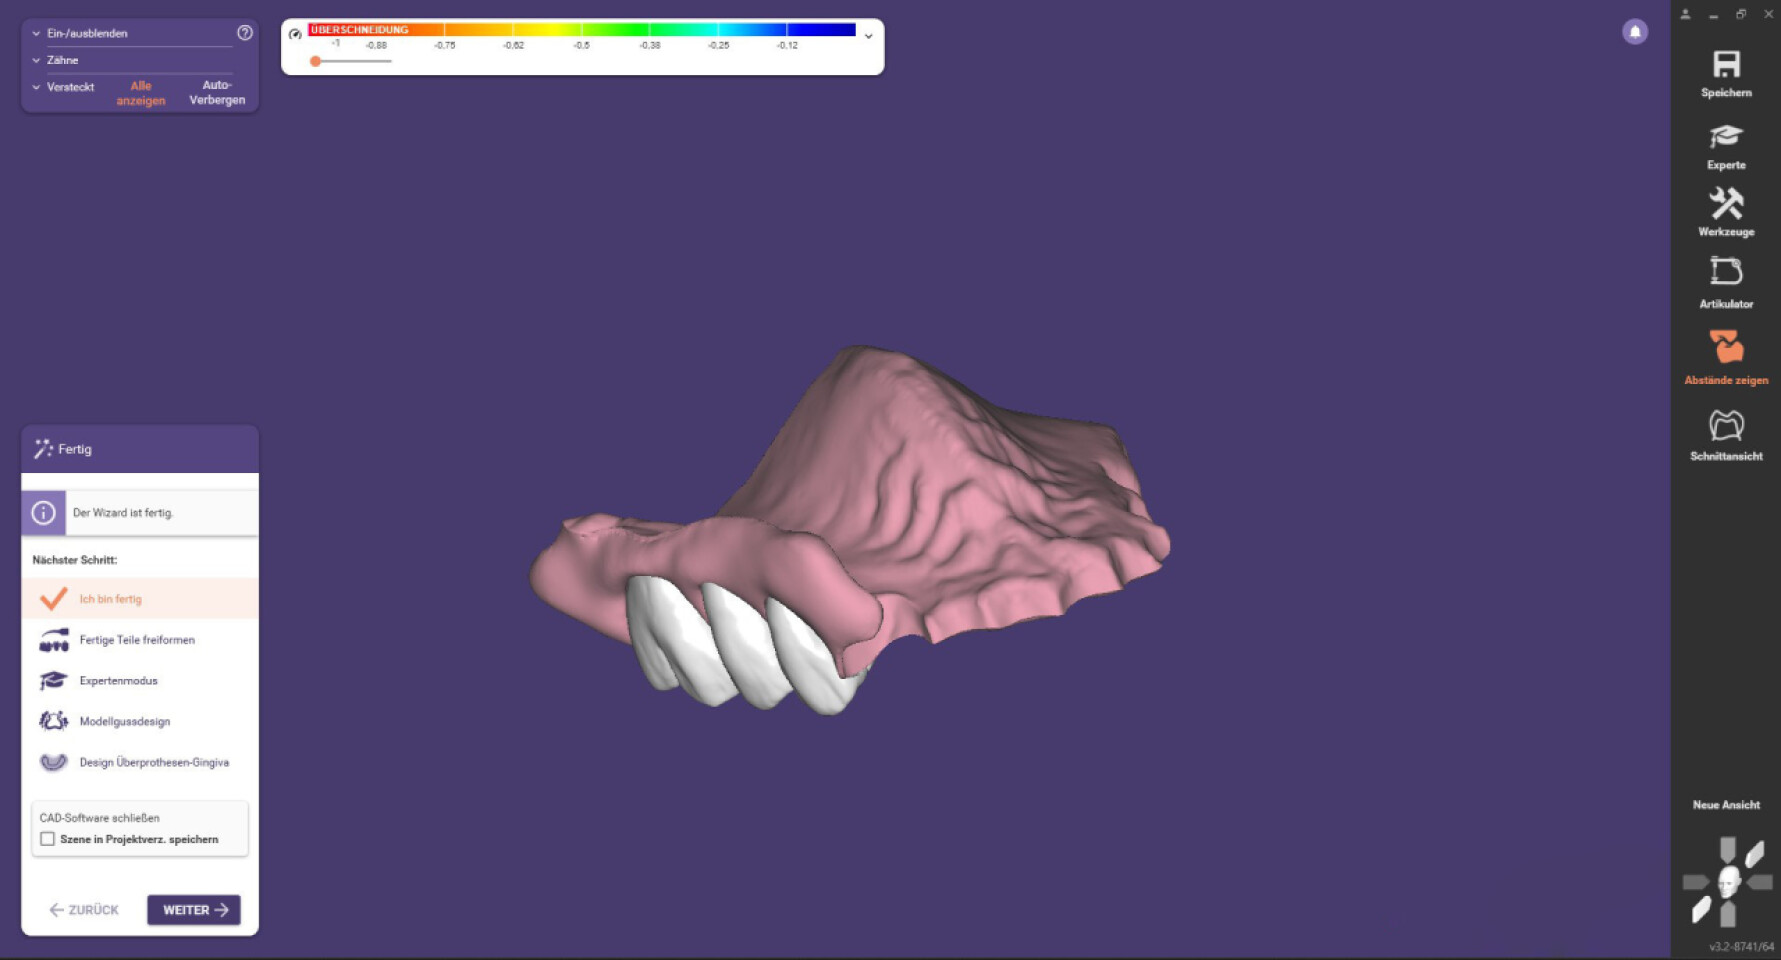
Task: Toggle Abstände zeigen distance display
Action: point(1726,348)
